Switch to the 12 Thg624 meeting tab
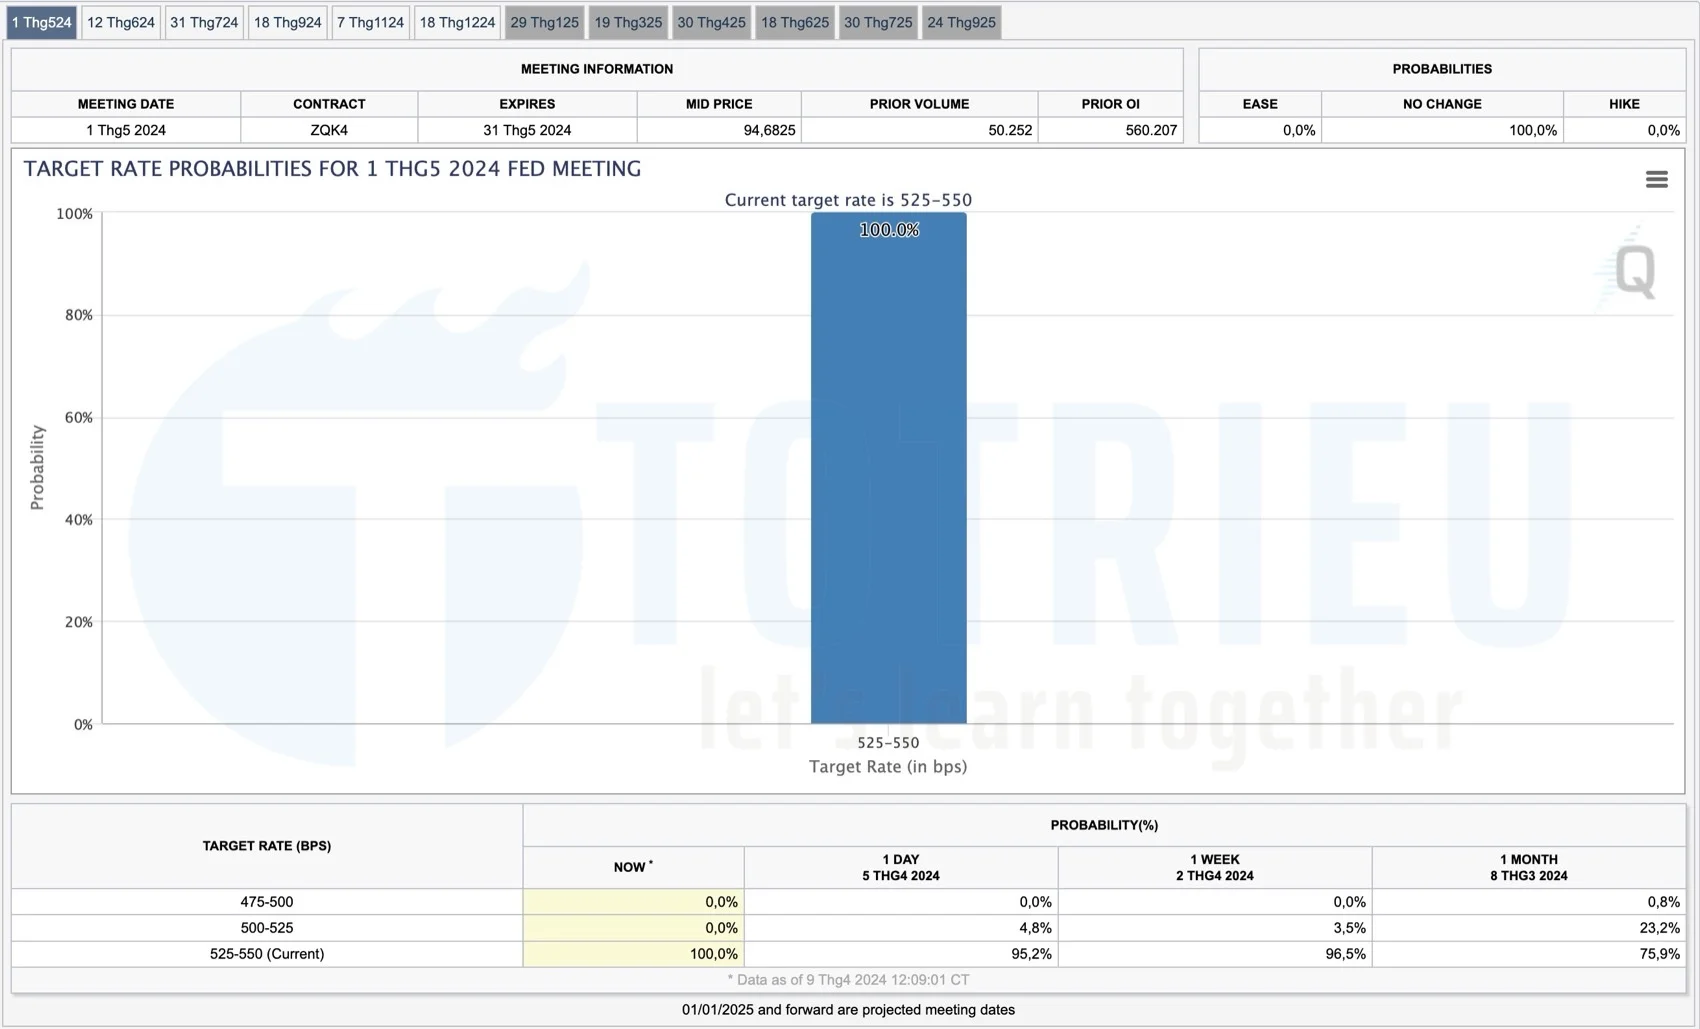 [120, 21]
